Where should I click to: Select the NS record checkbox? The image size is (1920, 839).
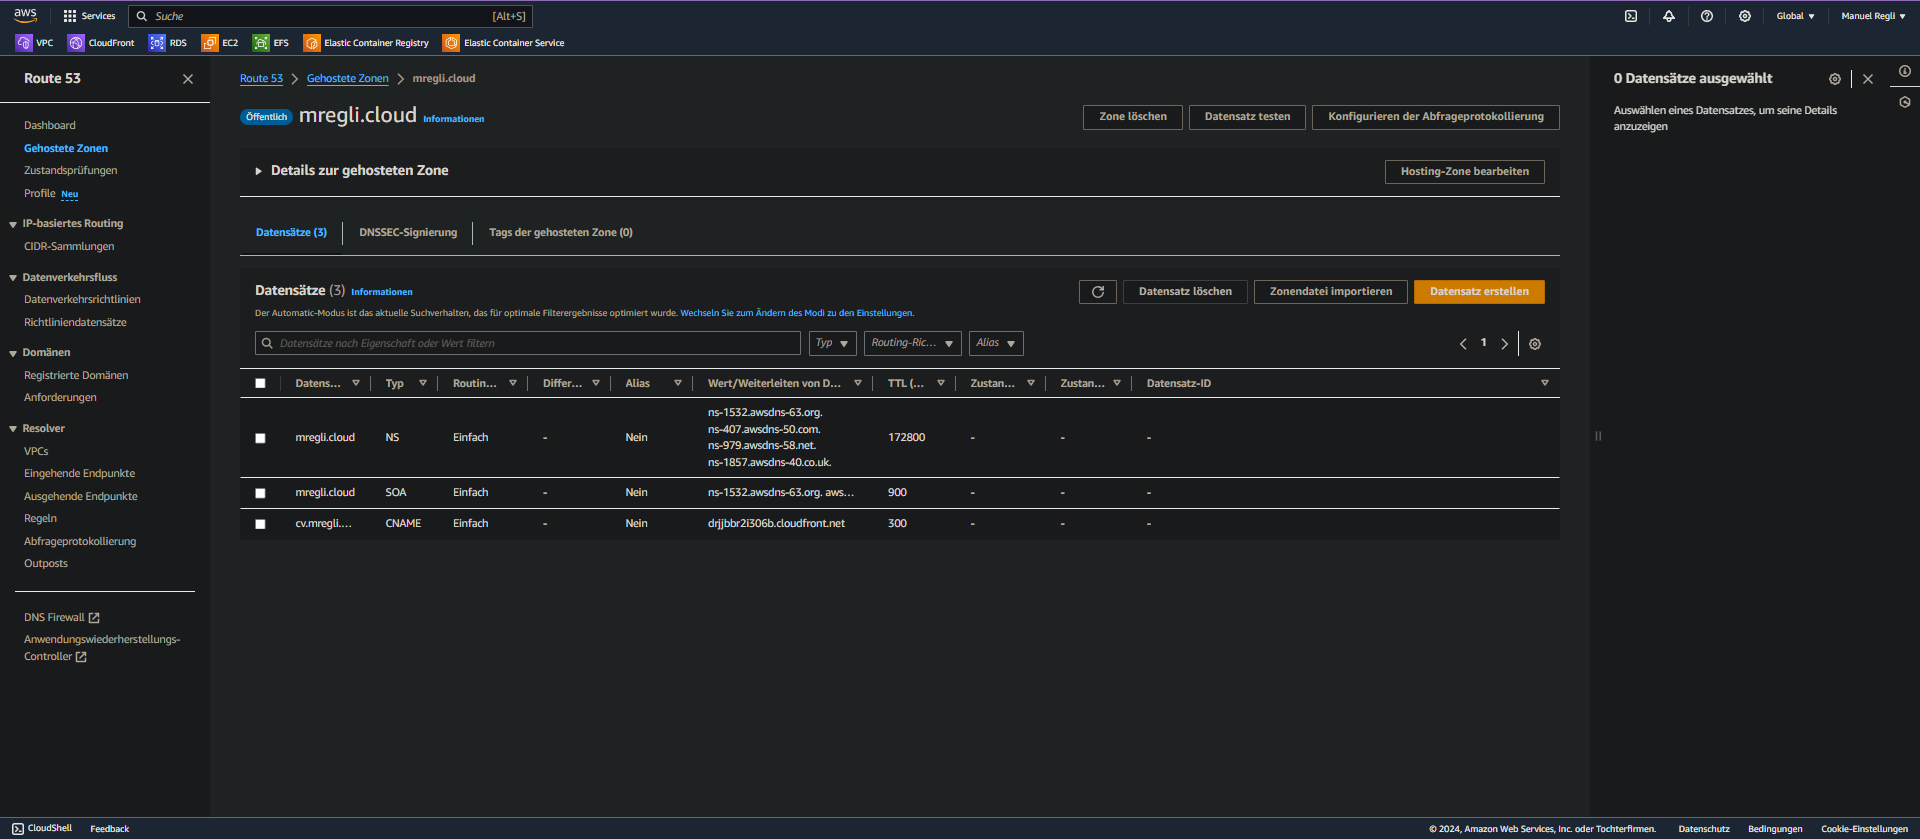coord(260,438)
